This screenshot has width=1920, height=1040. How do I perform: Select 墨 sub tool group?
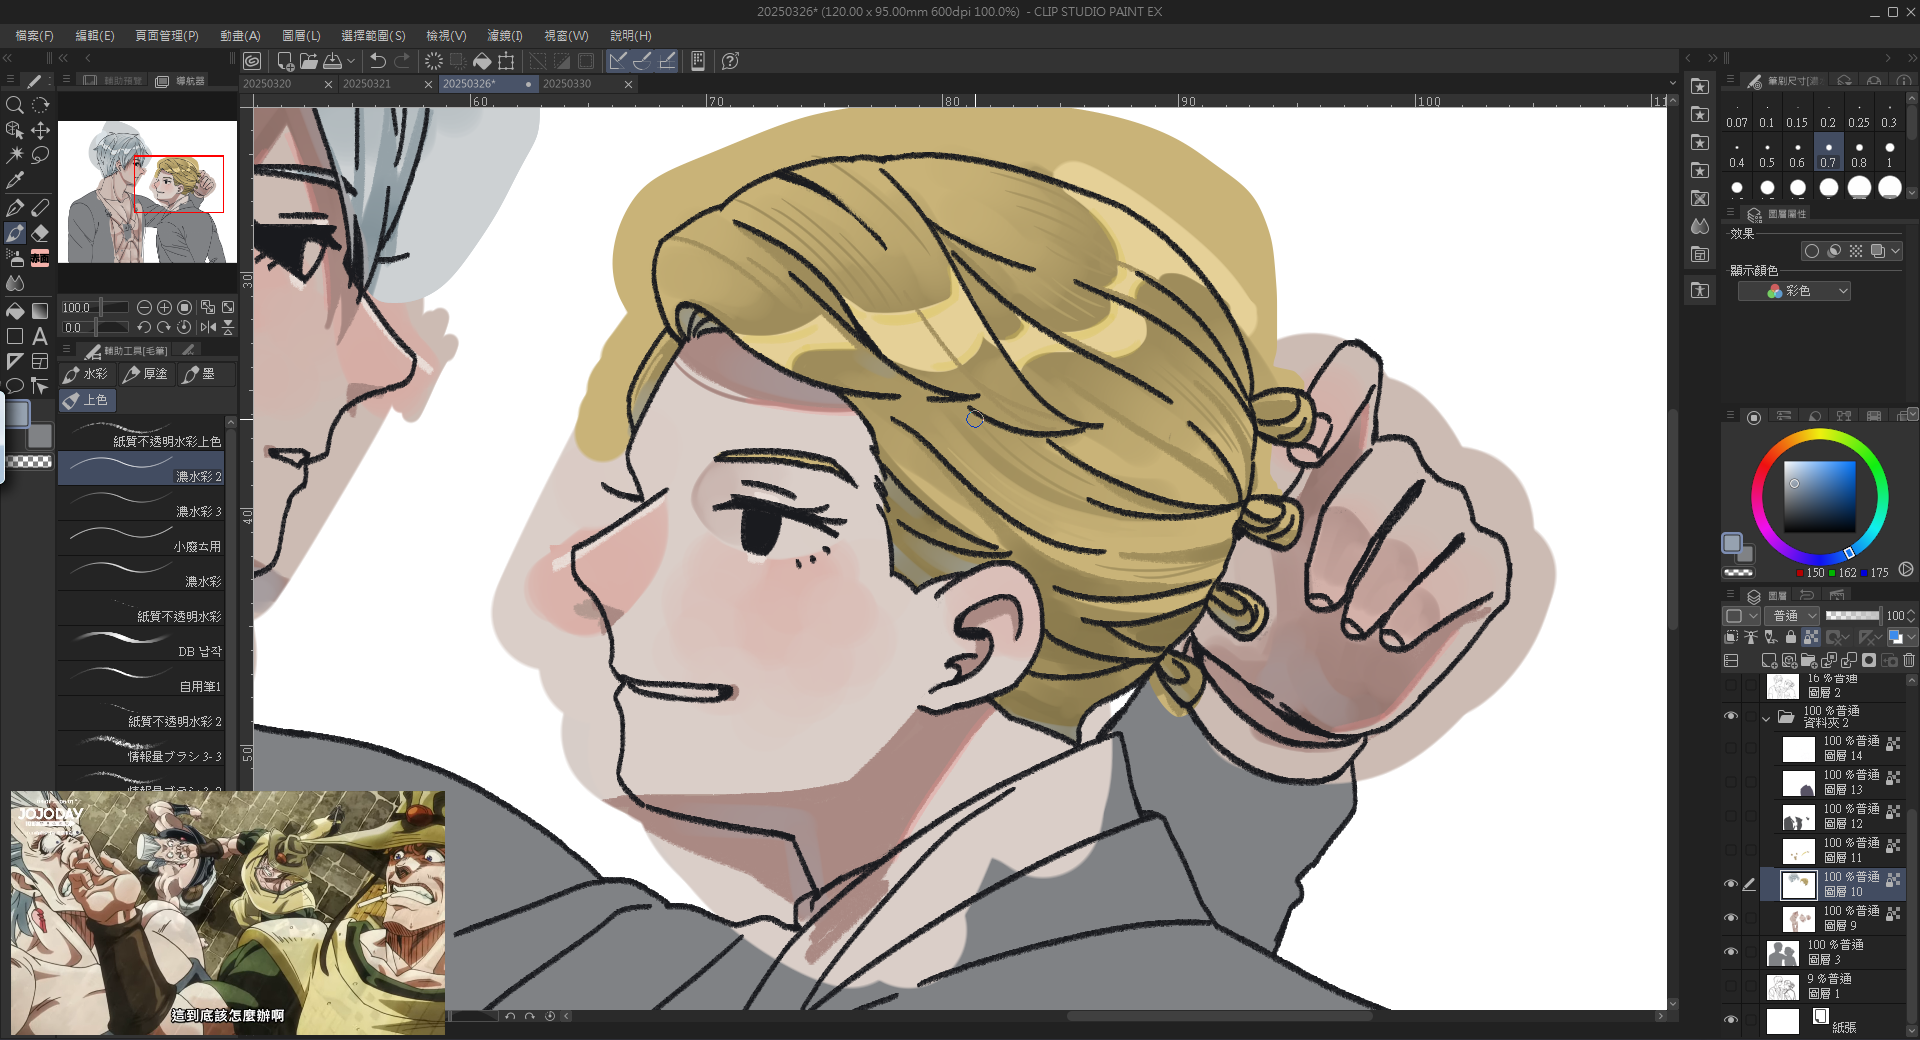pyautogui.click(x=206, y=374)
